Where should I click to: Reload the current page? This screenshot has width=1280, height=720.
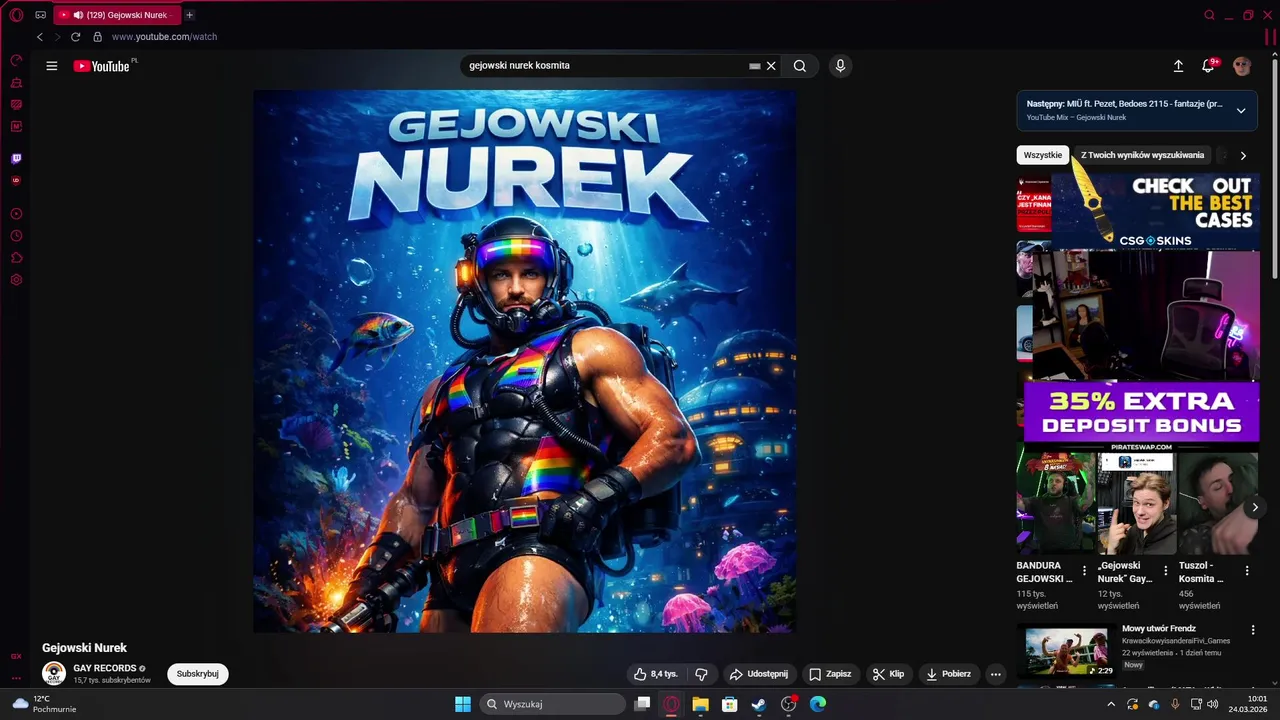tap(75, 37)
